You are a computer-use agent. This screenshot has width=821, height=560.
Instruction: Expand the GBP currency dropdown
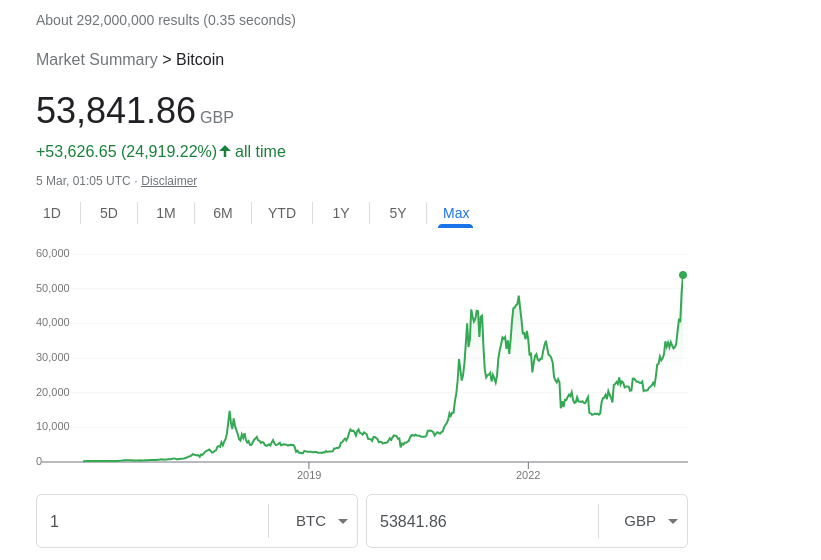click(x=643, y=521)
